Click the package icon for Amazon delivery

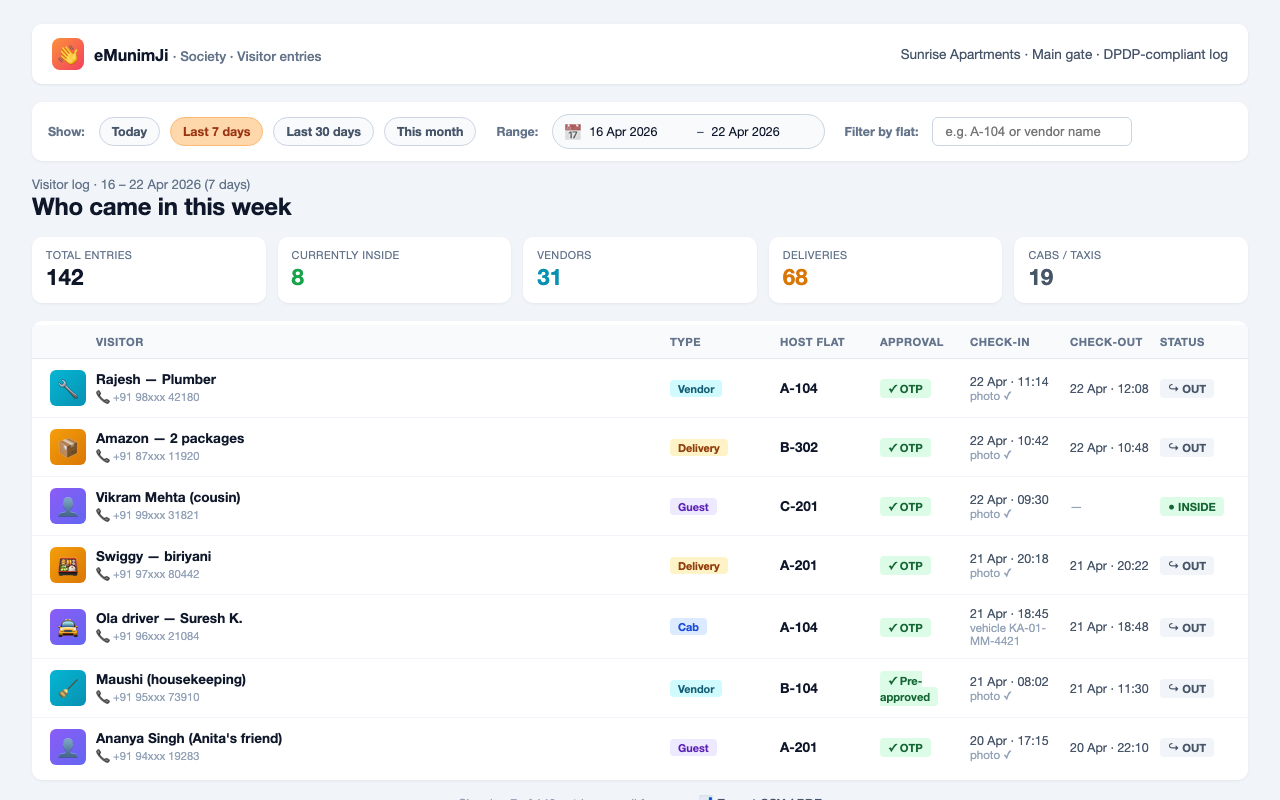pos(68,447)
